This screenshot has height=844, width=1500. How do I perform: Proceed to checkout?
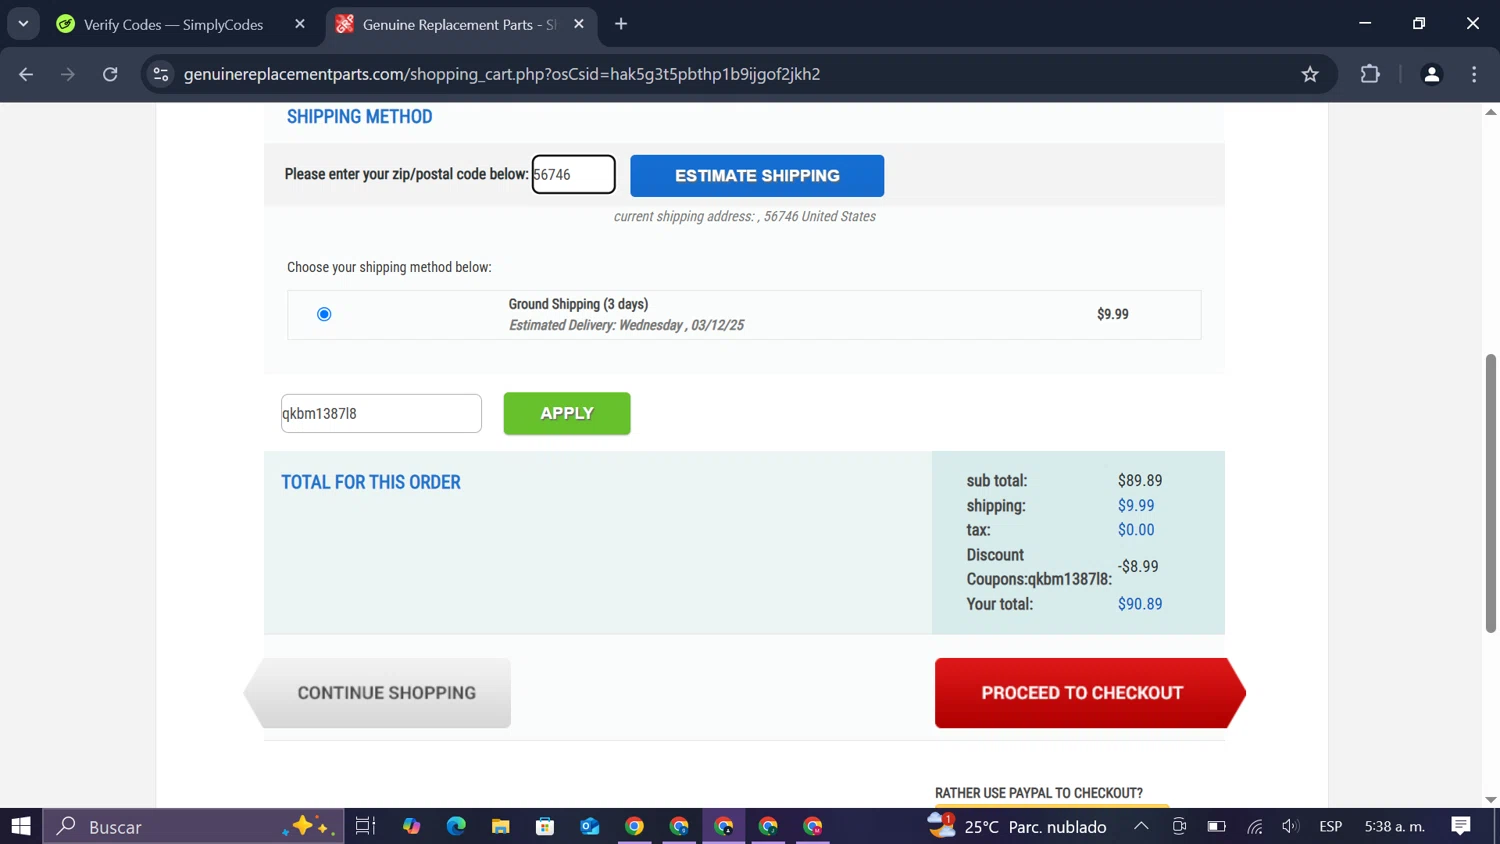(1090, 693)
